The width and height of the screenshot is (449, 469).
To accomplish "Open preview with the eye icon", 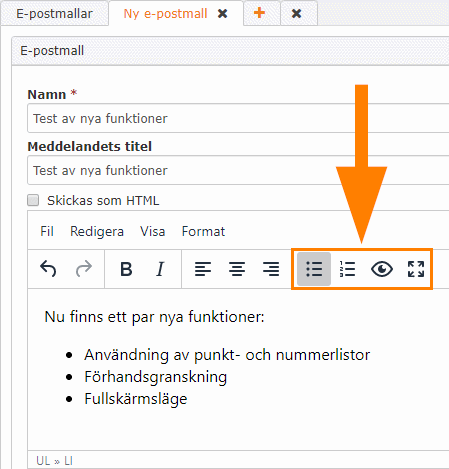I will (382, 269).
